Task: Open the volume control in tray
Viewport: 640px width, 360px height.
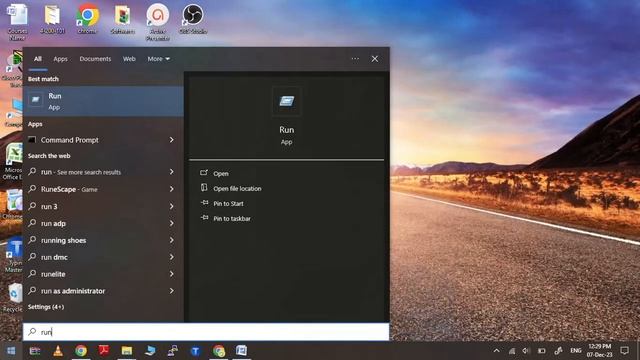Action: pyautogui.click(x=526, y=351)
